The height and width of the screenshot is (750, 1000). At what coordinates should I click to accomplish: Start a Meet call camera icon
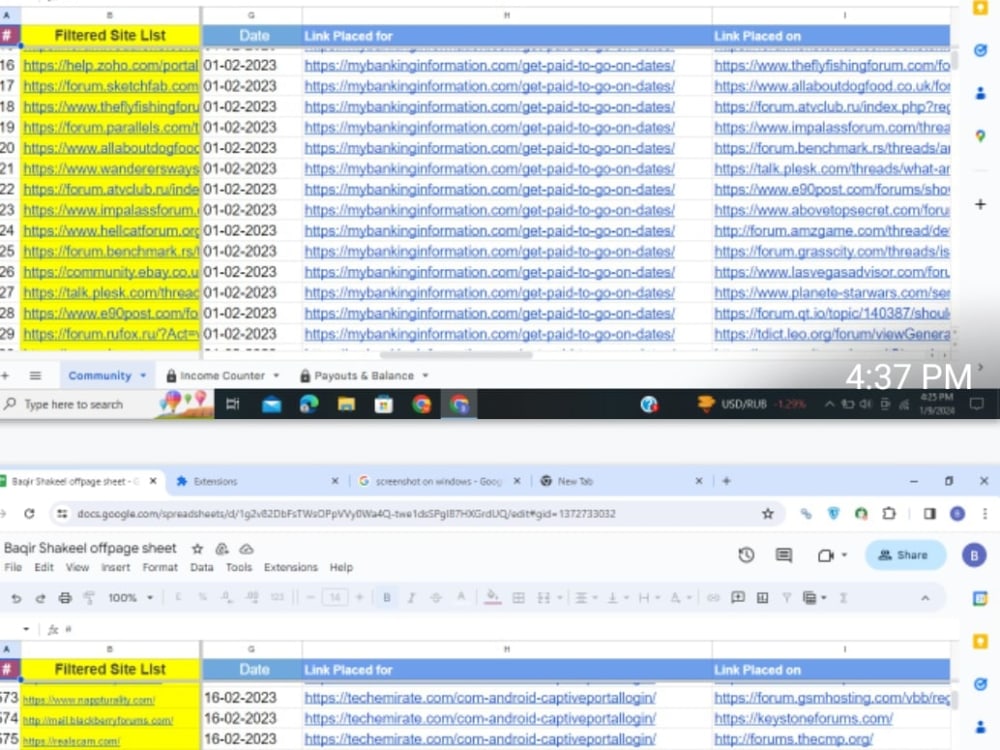(826, 555)
